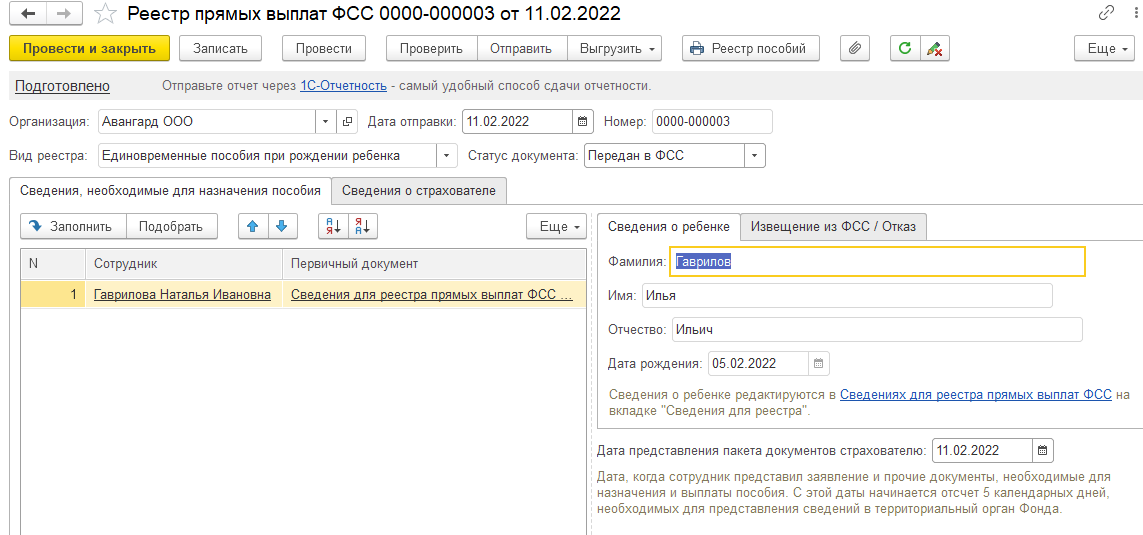Move row up with blue arrow
The image size is (1143, 535).
[254, 227]
